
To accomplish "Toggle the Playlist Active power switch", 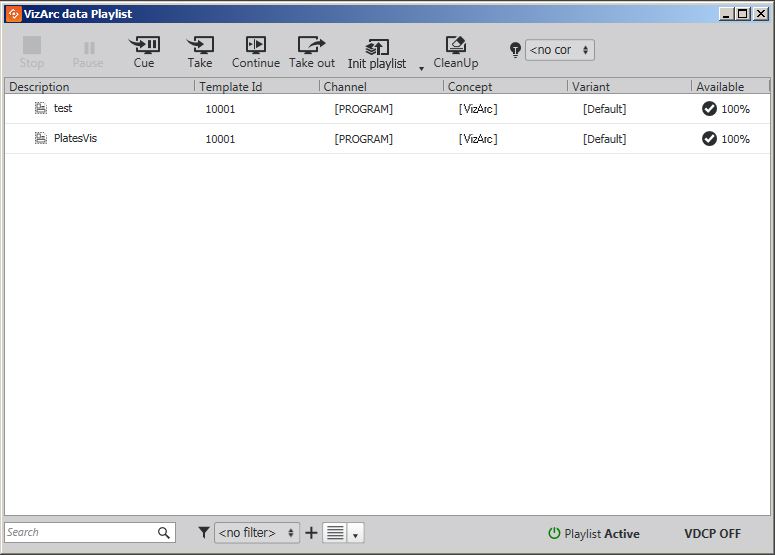I will coord(554,534).
